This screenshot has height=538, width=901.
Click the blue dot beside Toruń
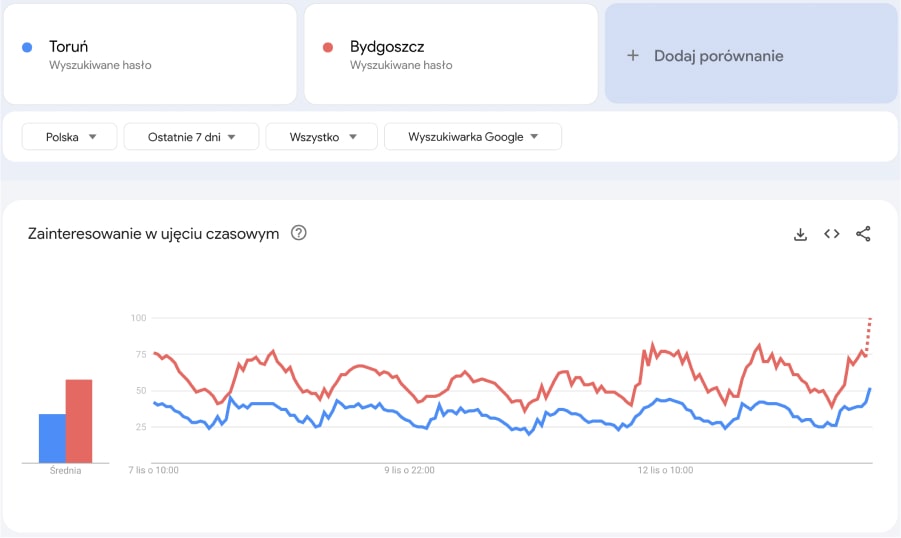(28, 47)
